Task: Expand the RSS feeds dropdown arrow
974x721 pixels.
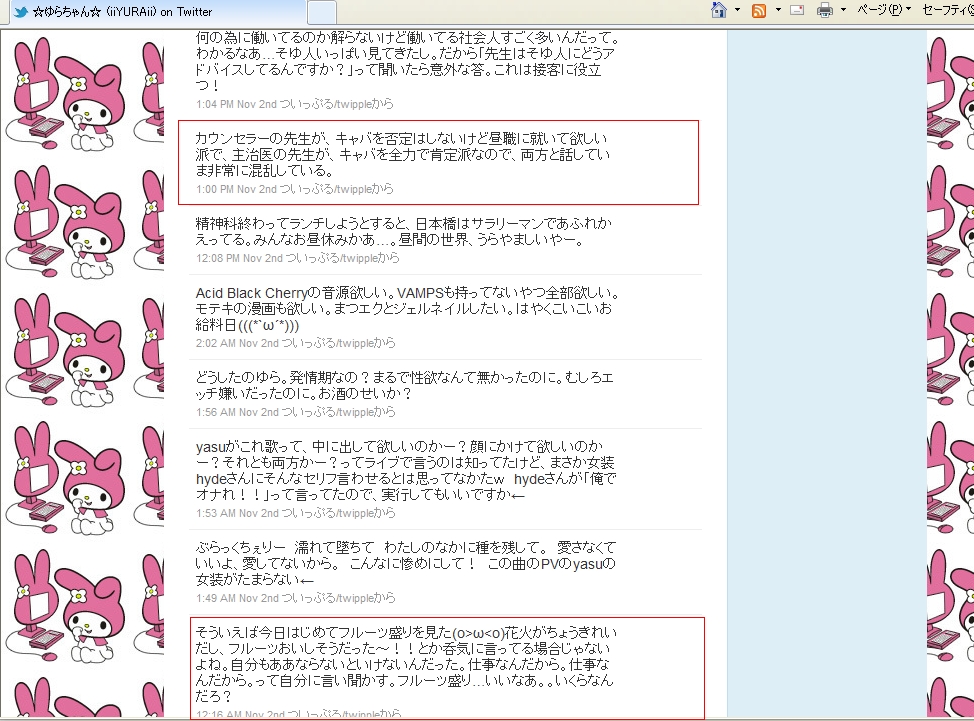Action: coord(778,10)
